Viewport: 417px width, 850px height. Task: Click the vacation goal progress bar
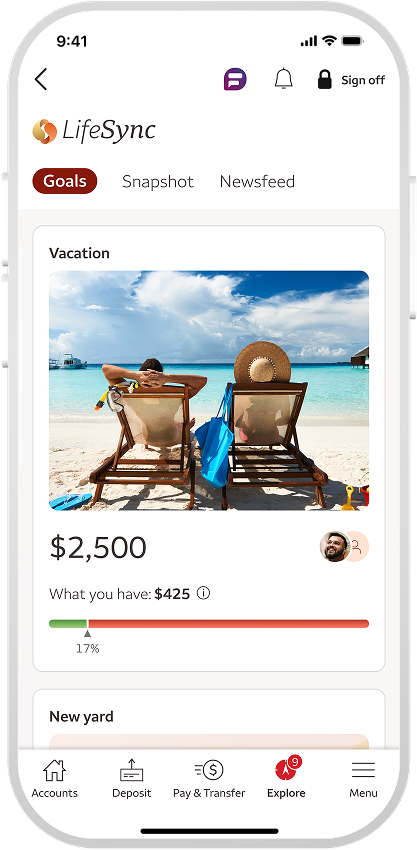click(209, 623)
